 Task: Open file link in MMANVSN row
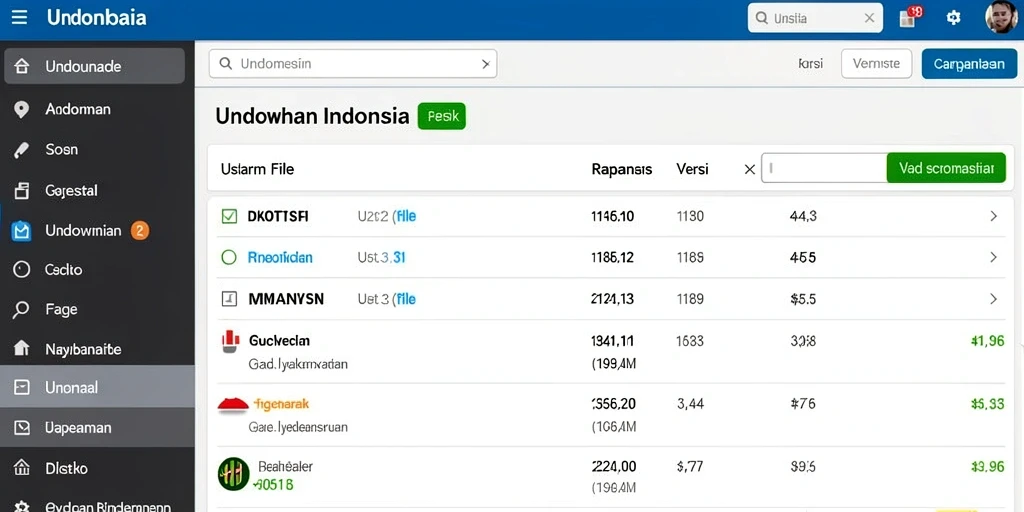click(406, 299)
